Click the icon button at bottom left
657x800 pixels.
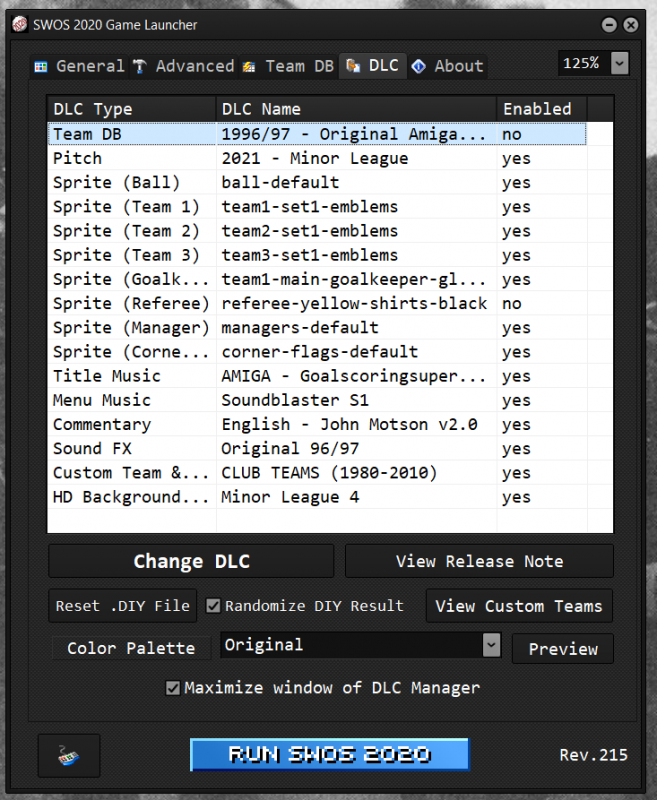(69, 754)
